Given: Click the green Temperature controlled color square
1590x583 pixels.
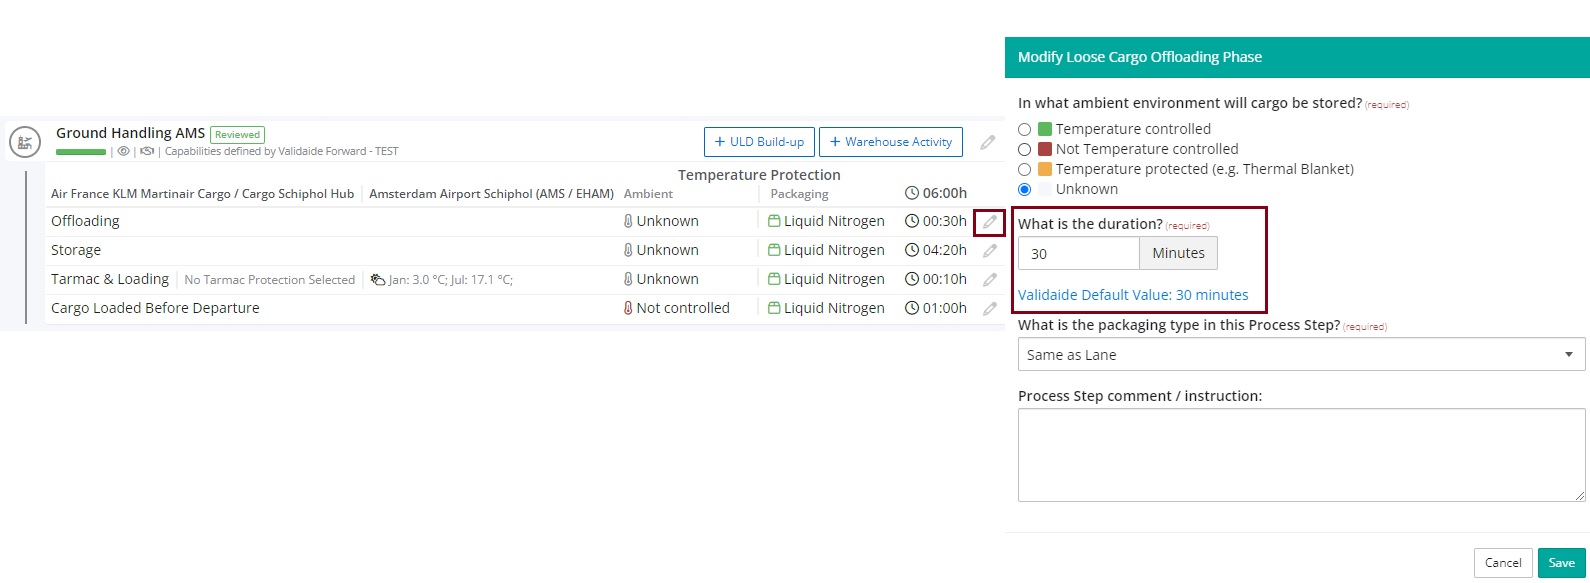Looking at the screenshot, I should point(1045,129).
